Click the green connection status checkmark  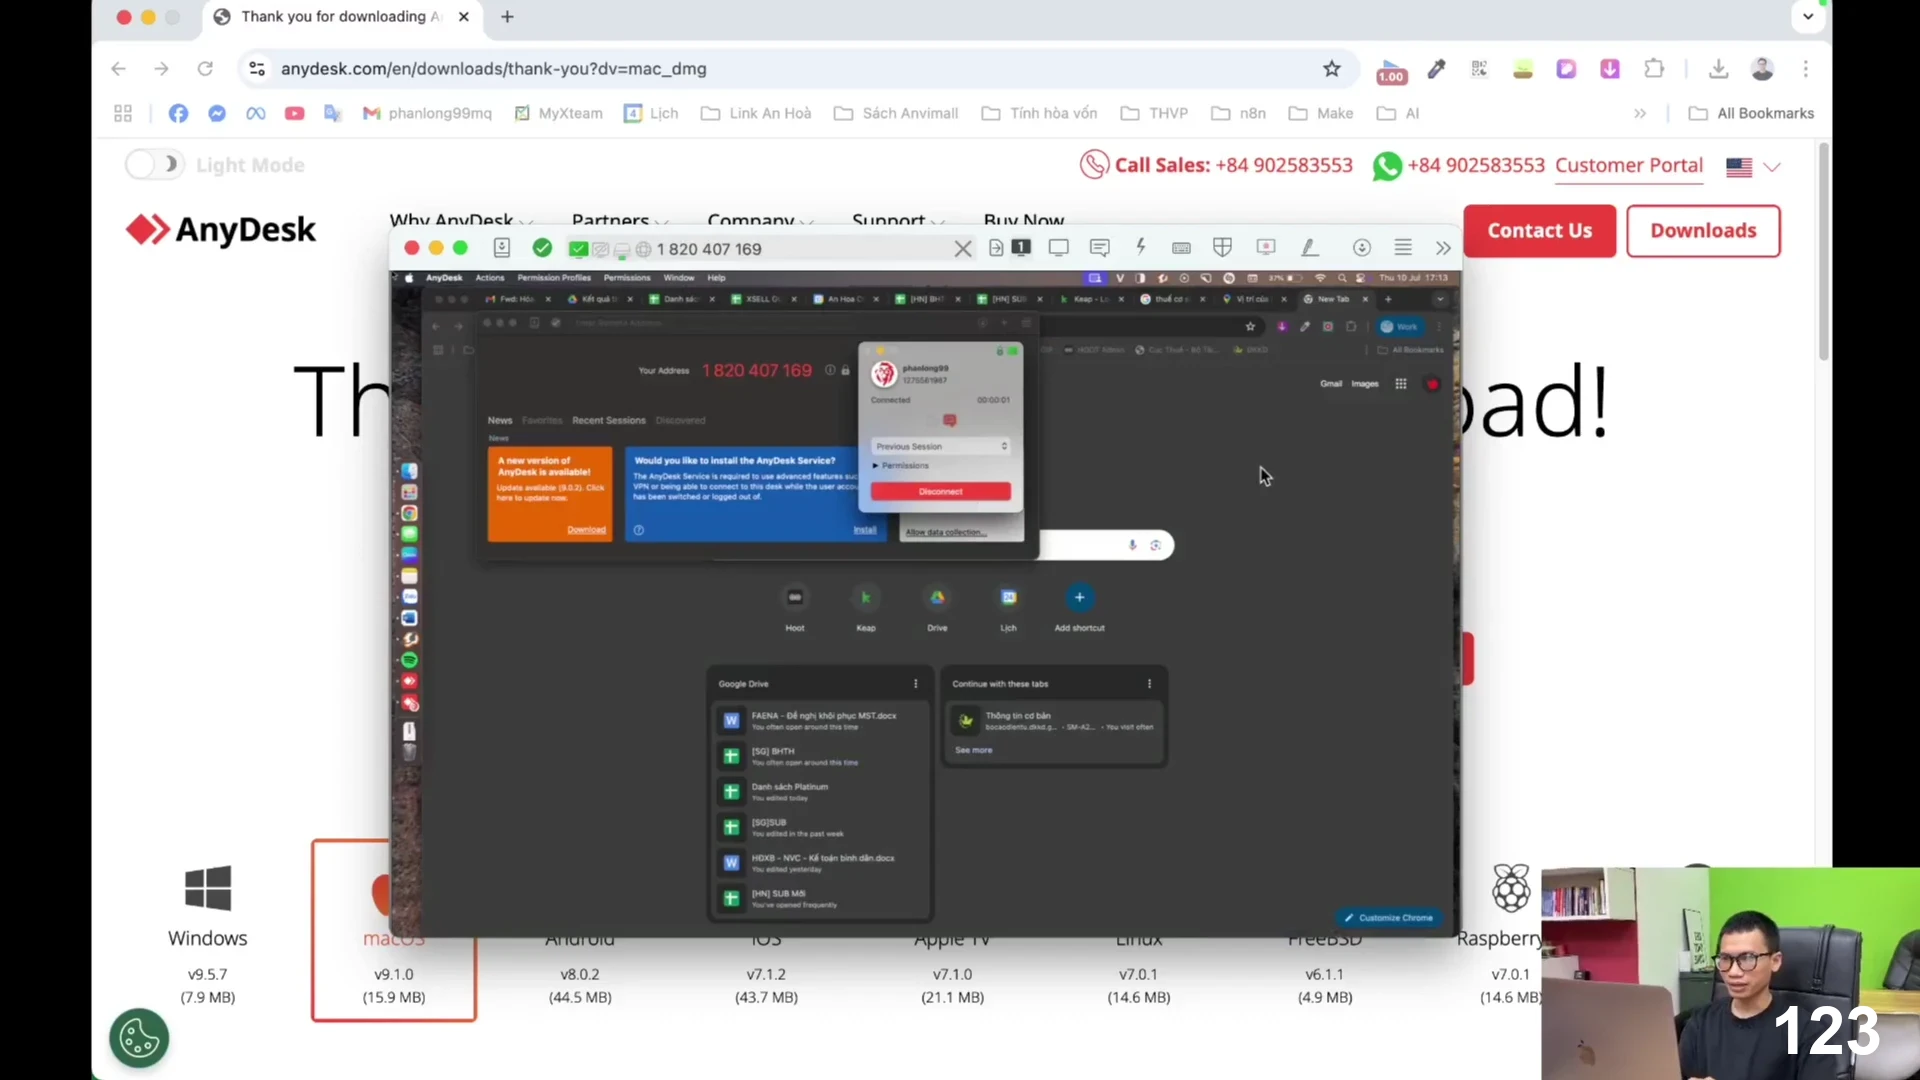[x=542, y=248]
